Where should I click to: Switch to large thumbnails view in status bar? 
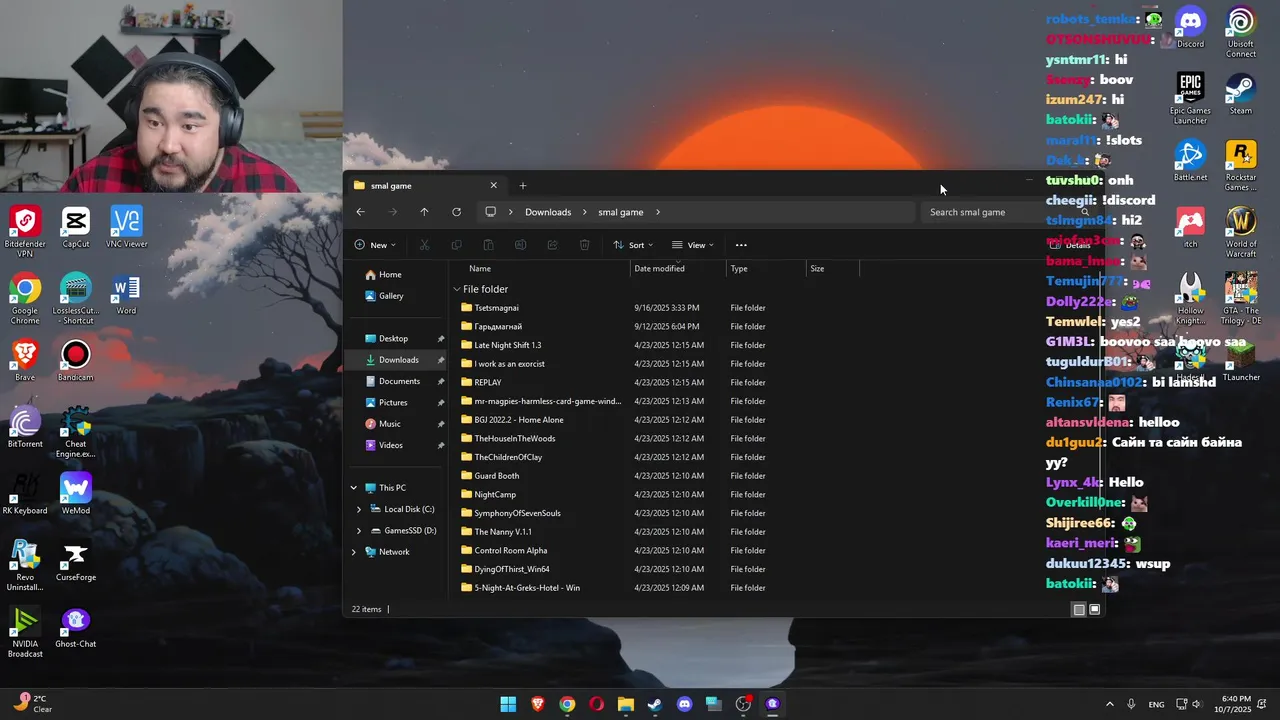[1095, 609]
